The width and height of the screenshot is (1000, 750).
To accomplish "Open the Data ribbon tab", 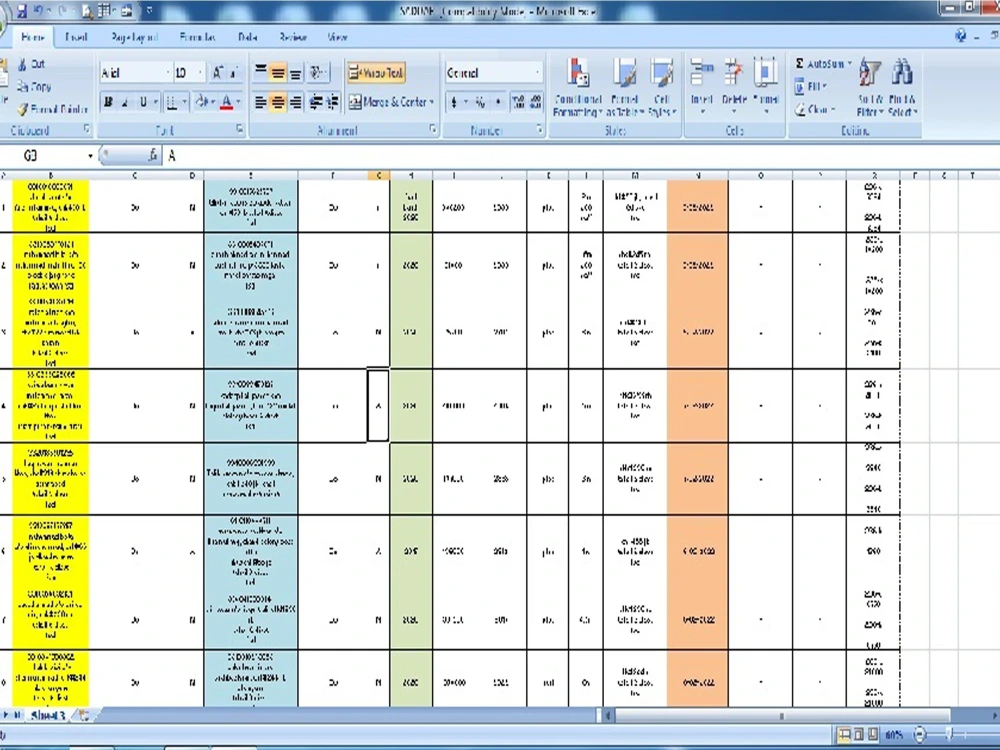I will [x=247, y=37].
